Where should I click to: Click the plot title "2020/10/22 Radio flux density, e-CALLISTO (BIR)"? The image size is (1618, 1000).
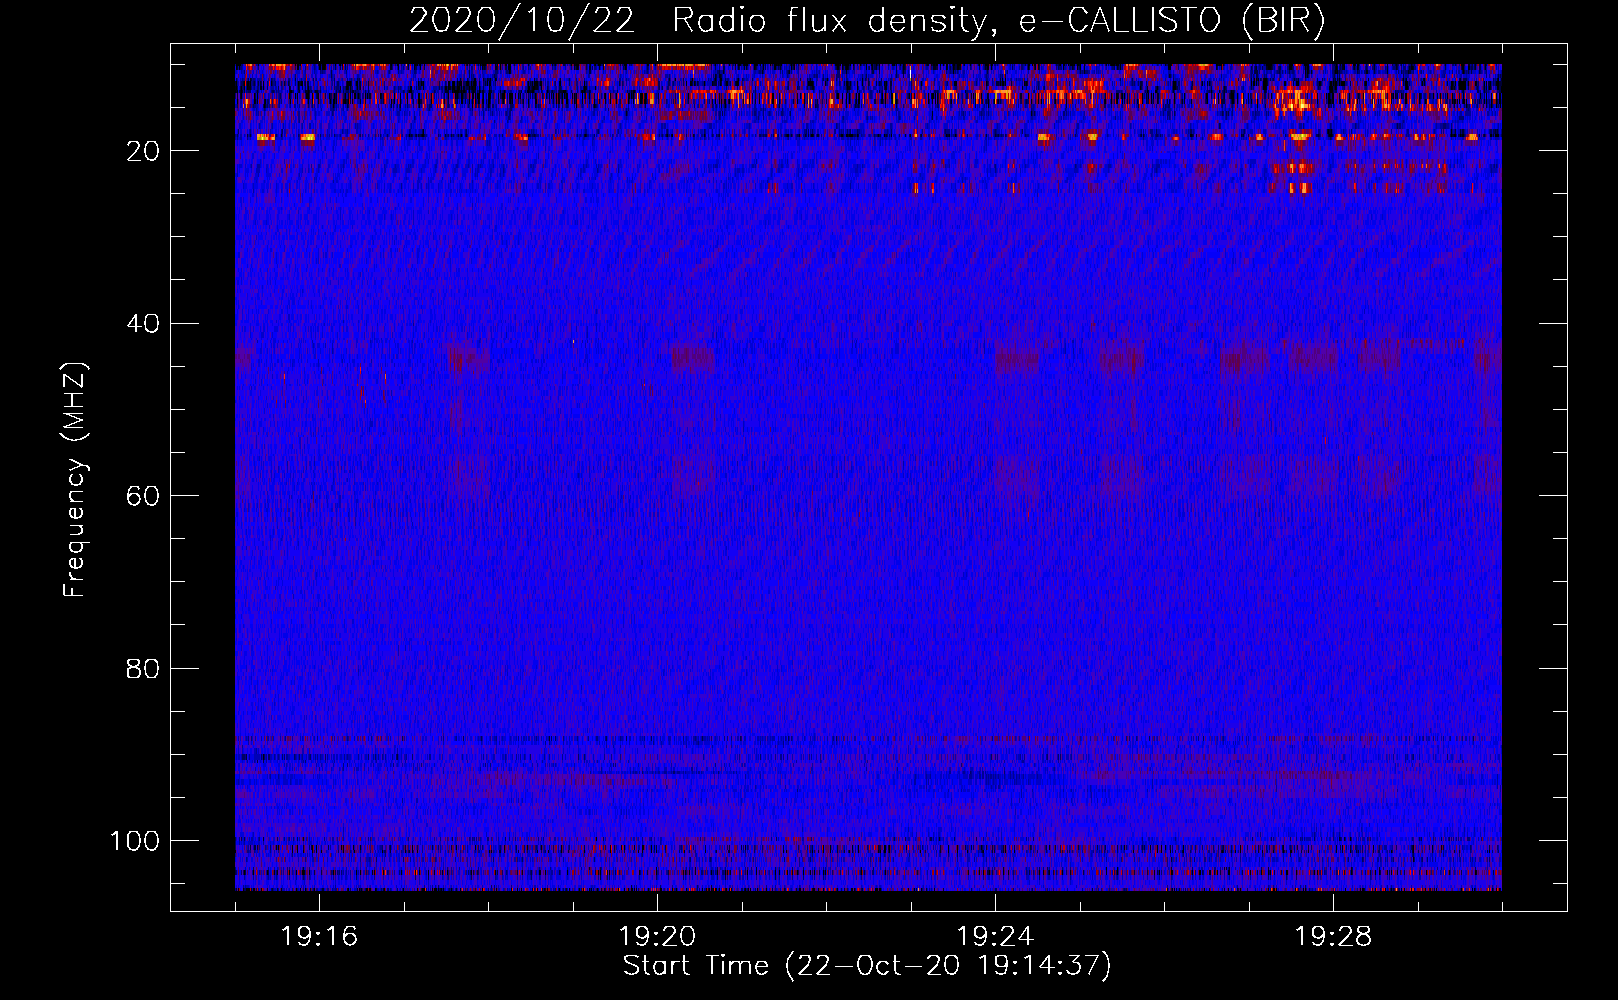pos(867,21)
